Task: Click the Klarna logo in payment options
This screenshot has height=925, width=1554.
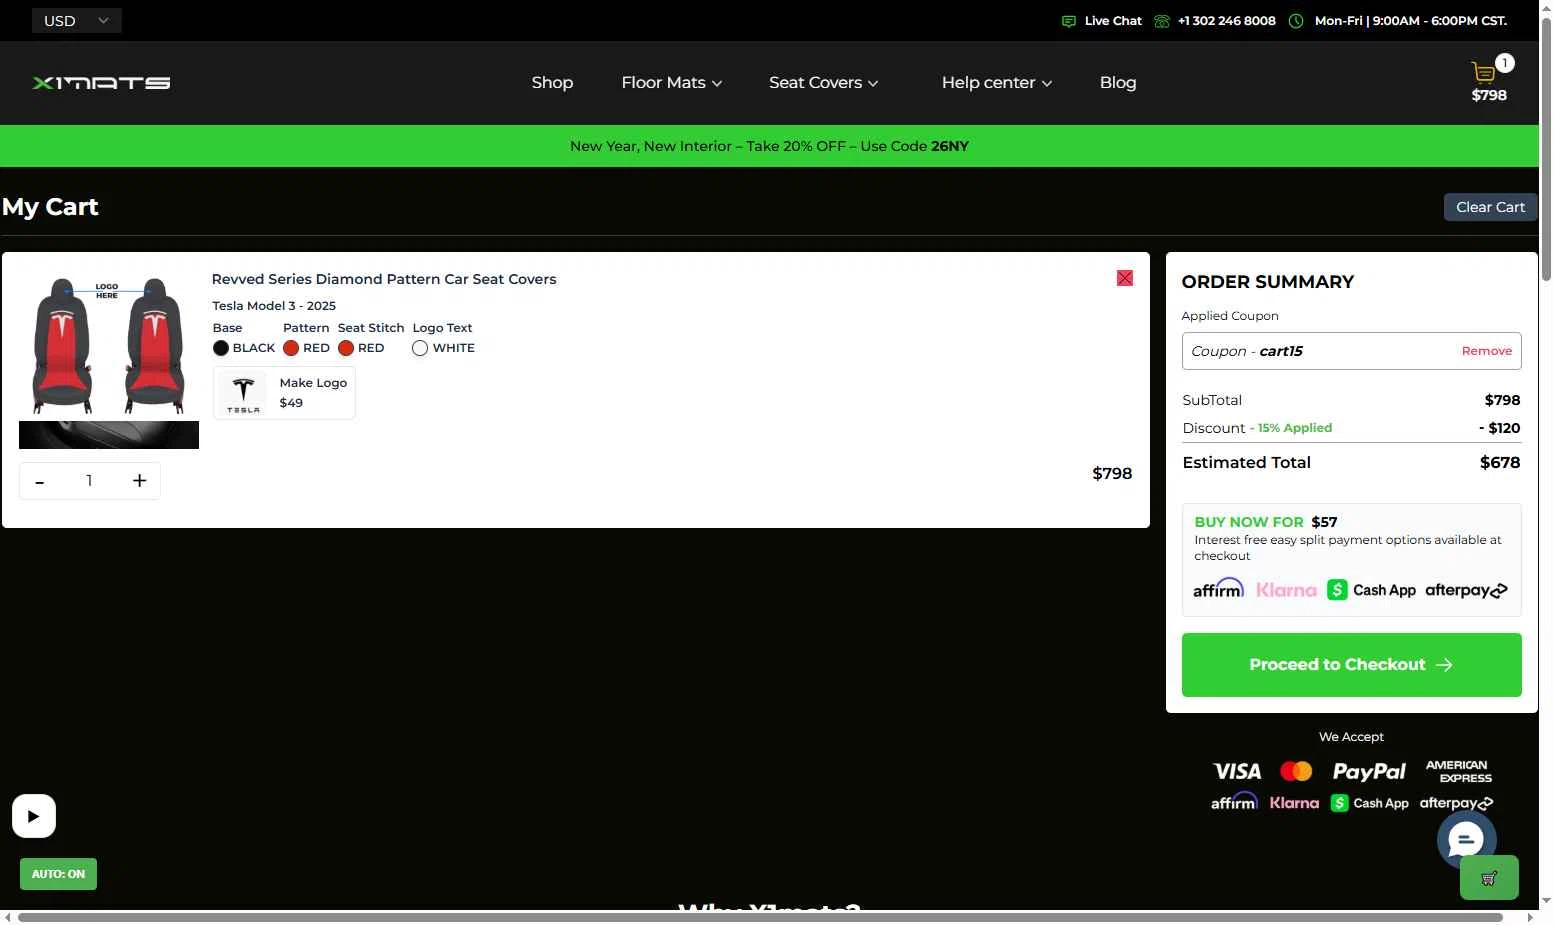Action: [x=1286, y=590]
